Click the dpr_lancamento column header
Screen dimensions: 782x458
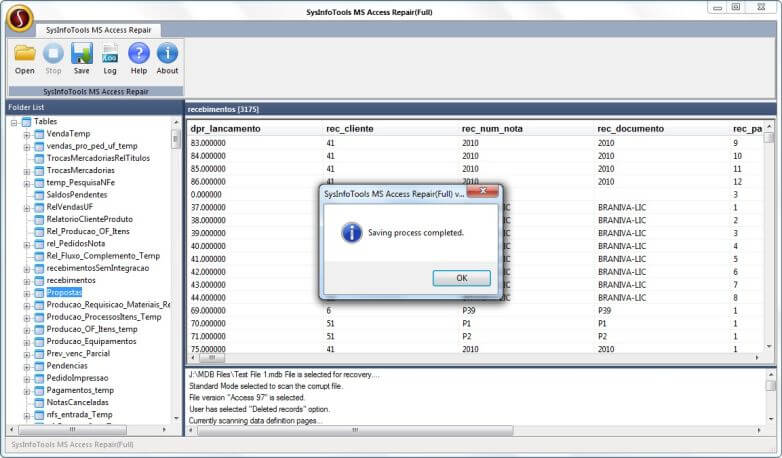click(225, 129)
